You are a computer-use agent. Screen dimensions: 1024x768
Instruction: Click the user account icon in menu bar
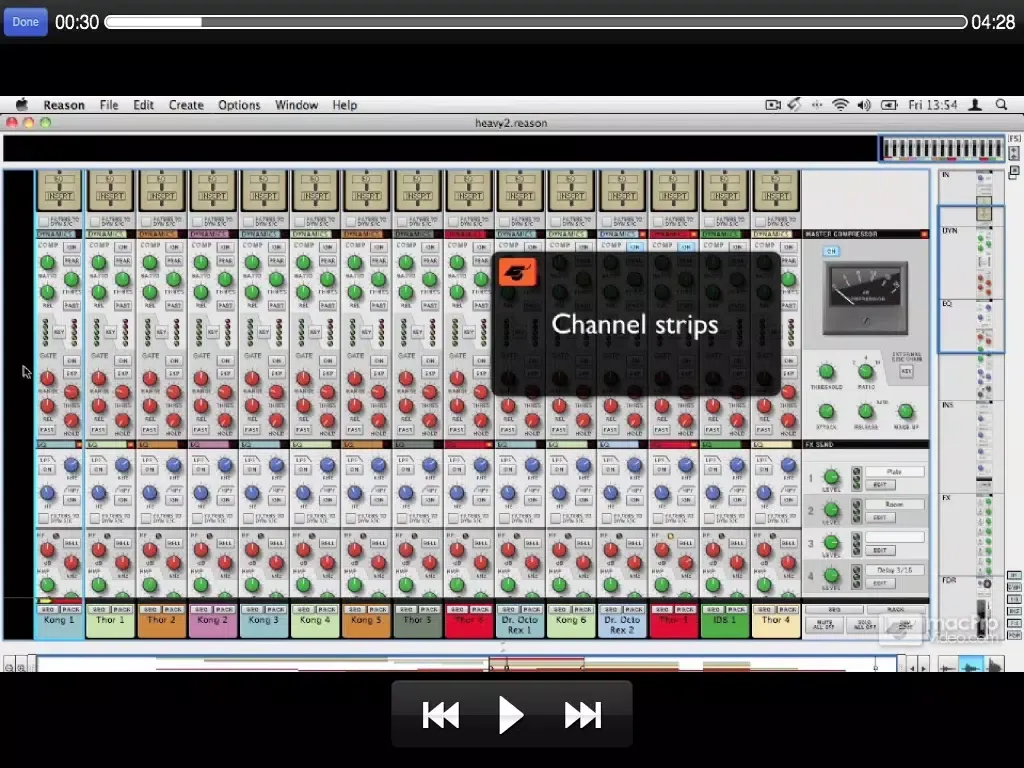point(975,104)
